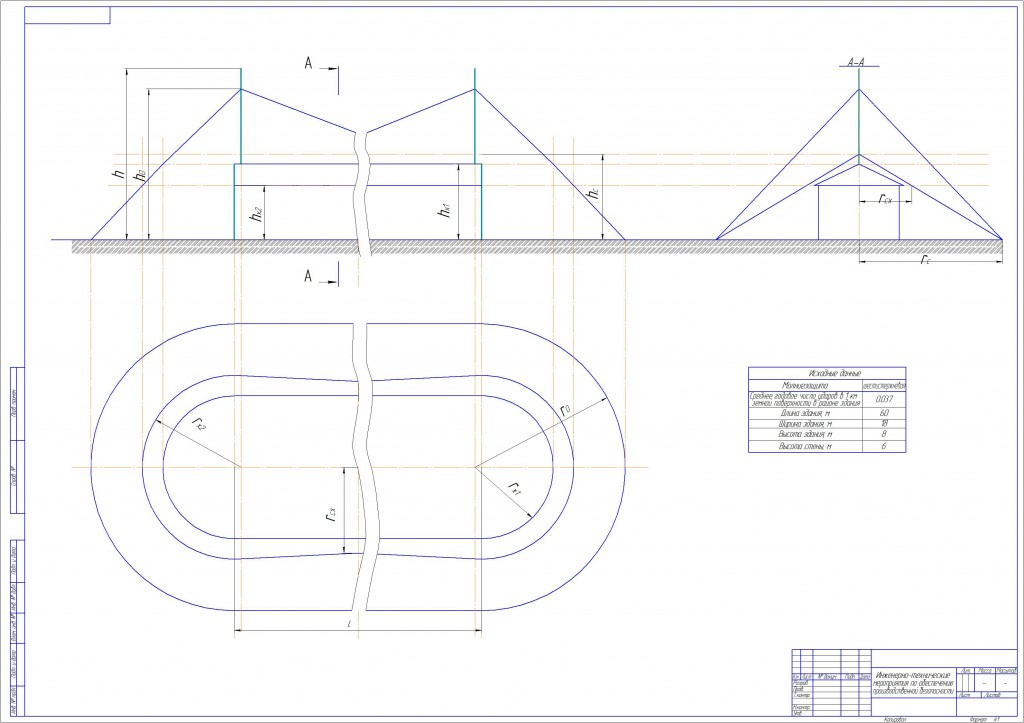Viewport: 1024px width, 723px height.
Task: Select the "Т.контр" row in the title block
Action: point(801,695)
